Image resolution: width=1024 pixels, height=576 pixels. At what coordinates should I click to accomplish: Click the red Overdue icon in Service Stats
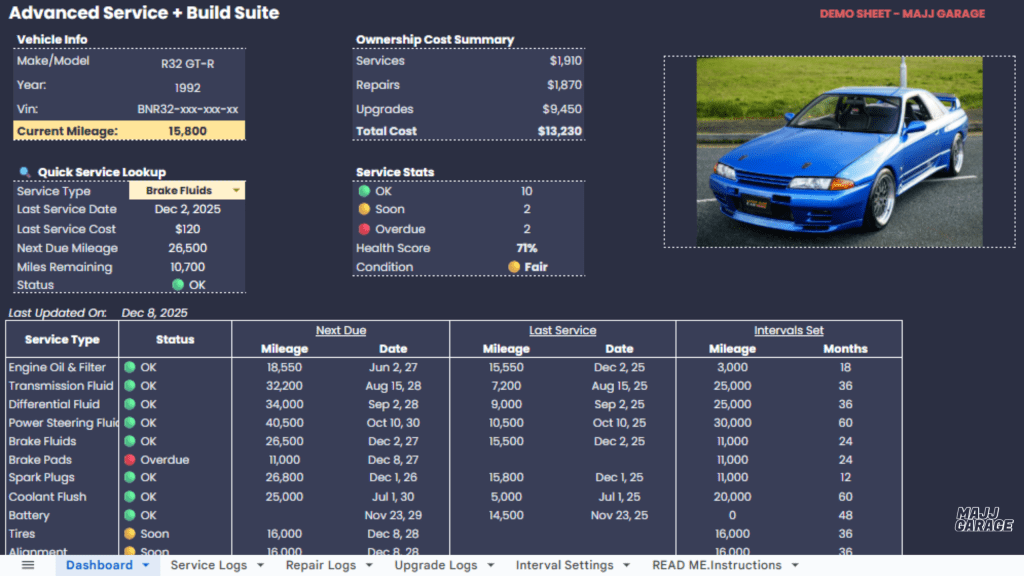364,229
